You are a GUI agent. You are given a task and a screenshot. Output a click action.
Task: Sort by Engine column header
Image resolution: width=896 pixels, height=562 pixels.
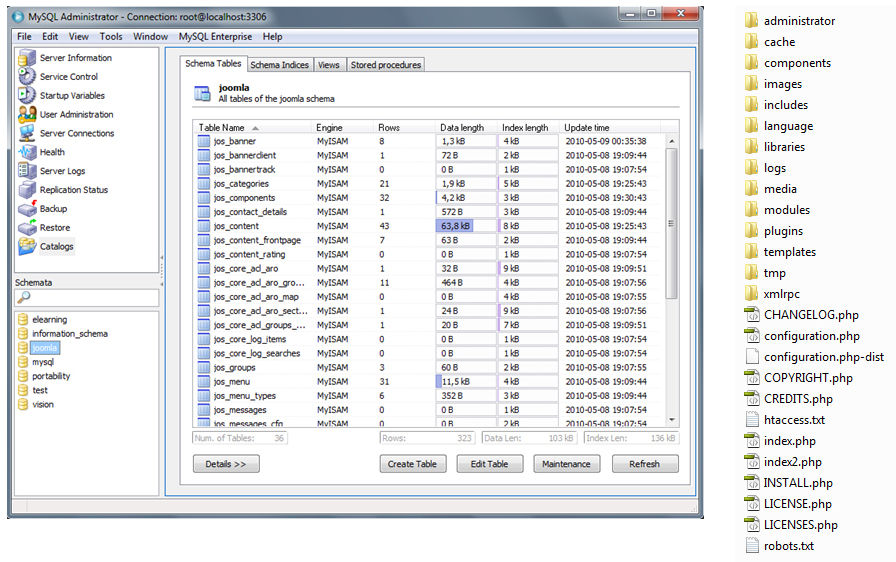click(x=342, y=127)
